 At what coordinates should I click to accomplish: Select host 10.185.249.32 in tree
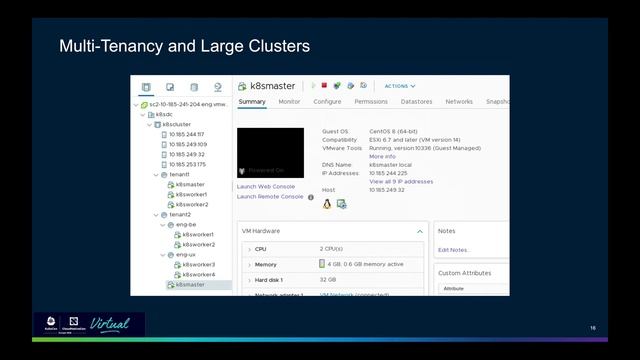[x=187, y=155]
